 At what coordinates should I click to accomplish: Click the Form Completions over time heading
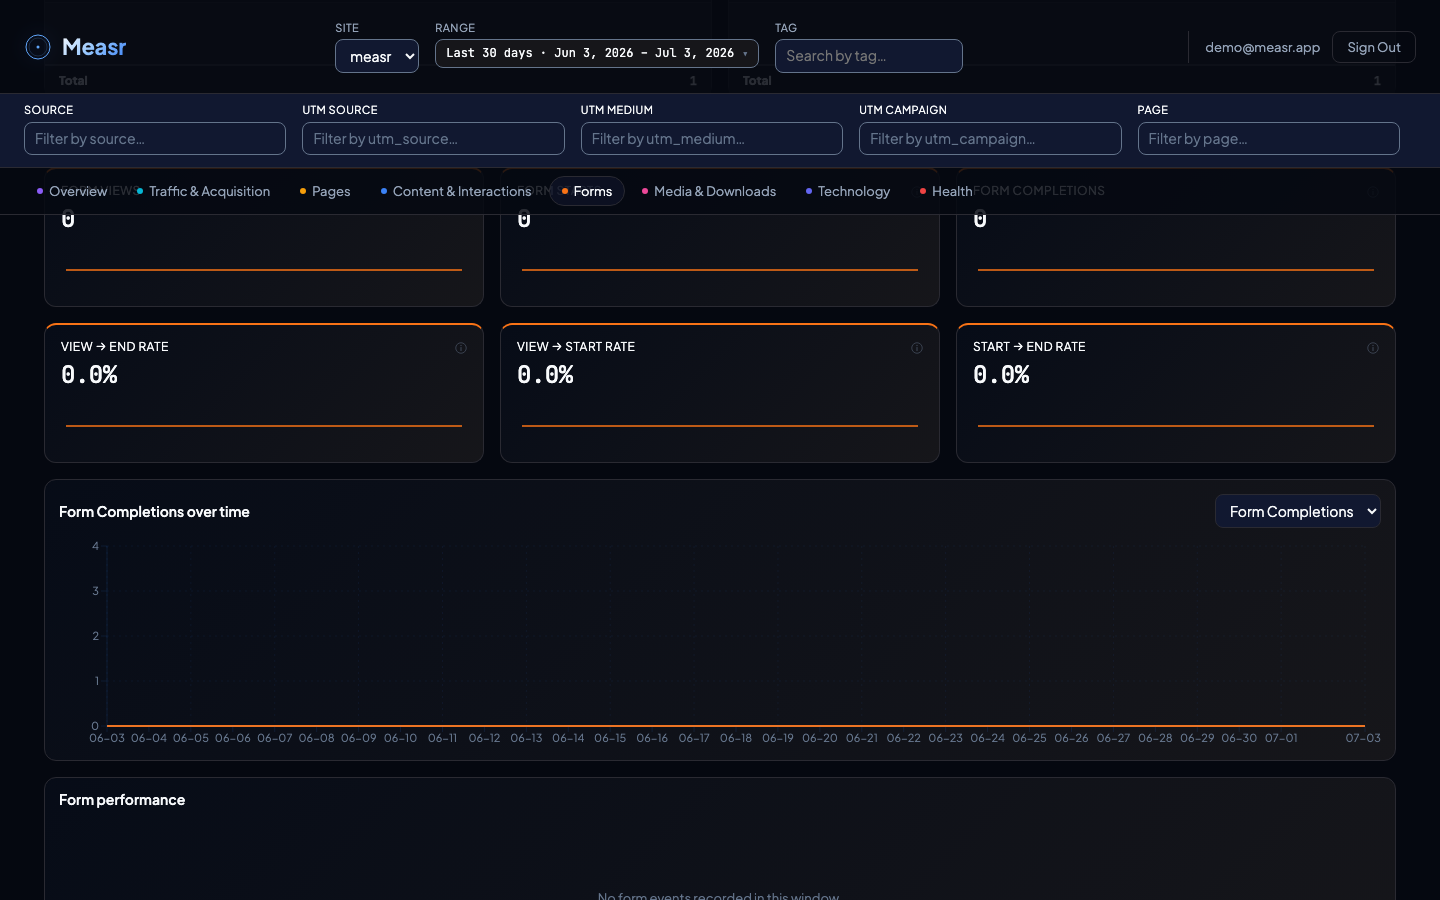tap(154, 512)
